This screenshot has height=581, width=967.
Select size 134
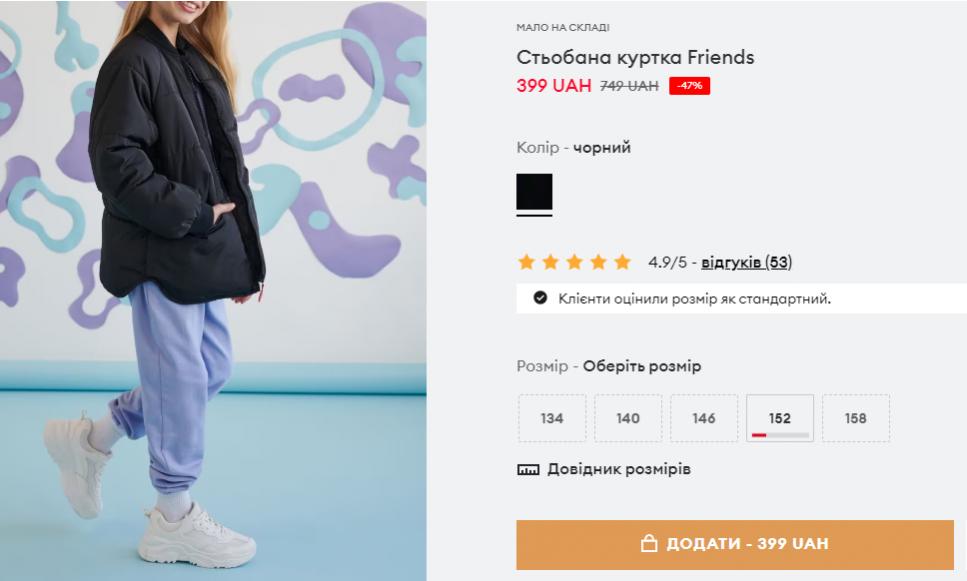[x=552, y=418]
